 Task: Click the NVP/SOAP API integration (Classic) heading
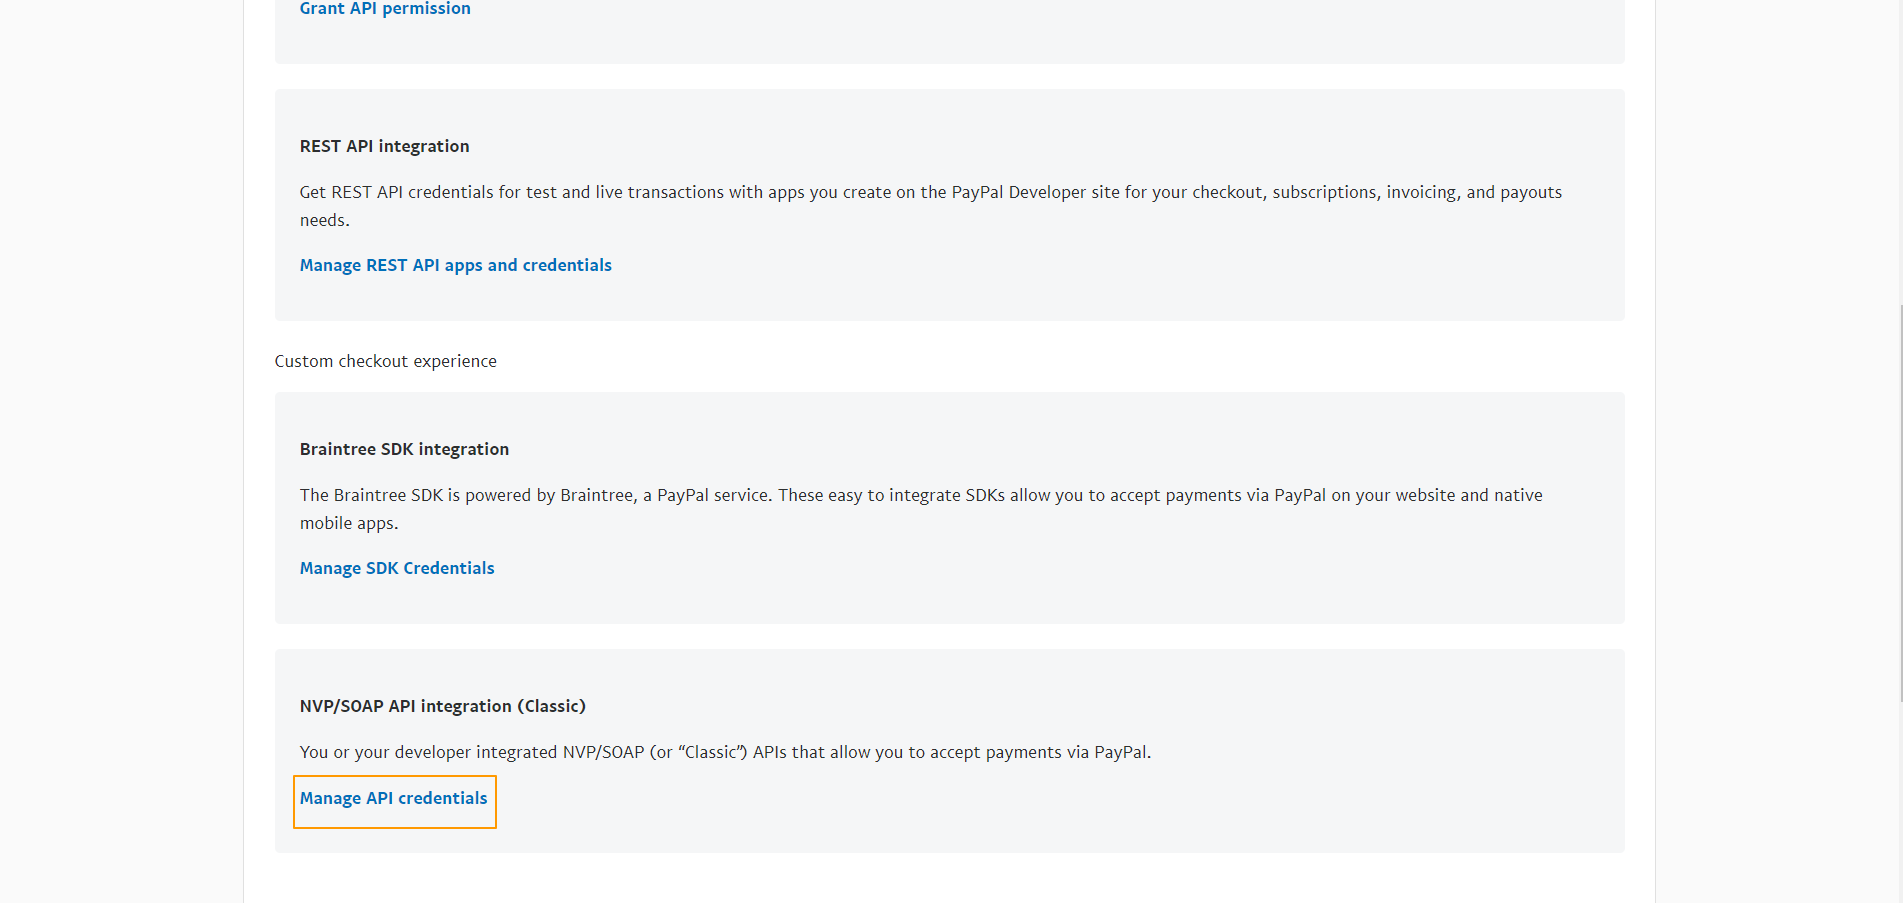(x=442, y=706)
